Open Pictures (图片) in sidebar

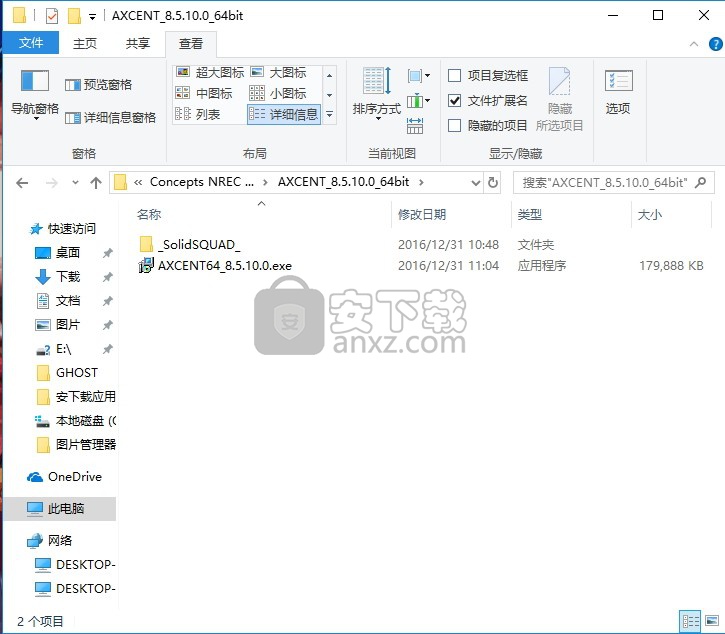pos(58,325)
